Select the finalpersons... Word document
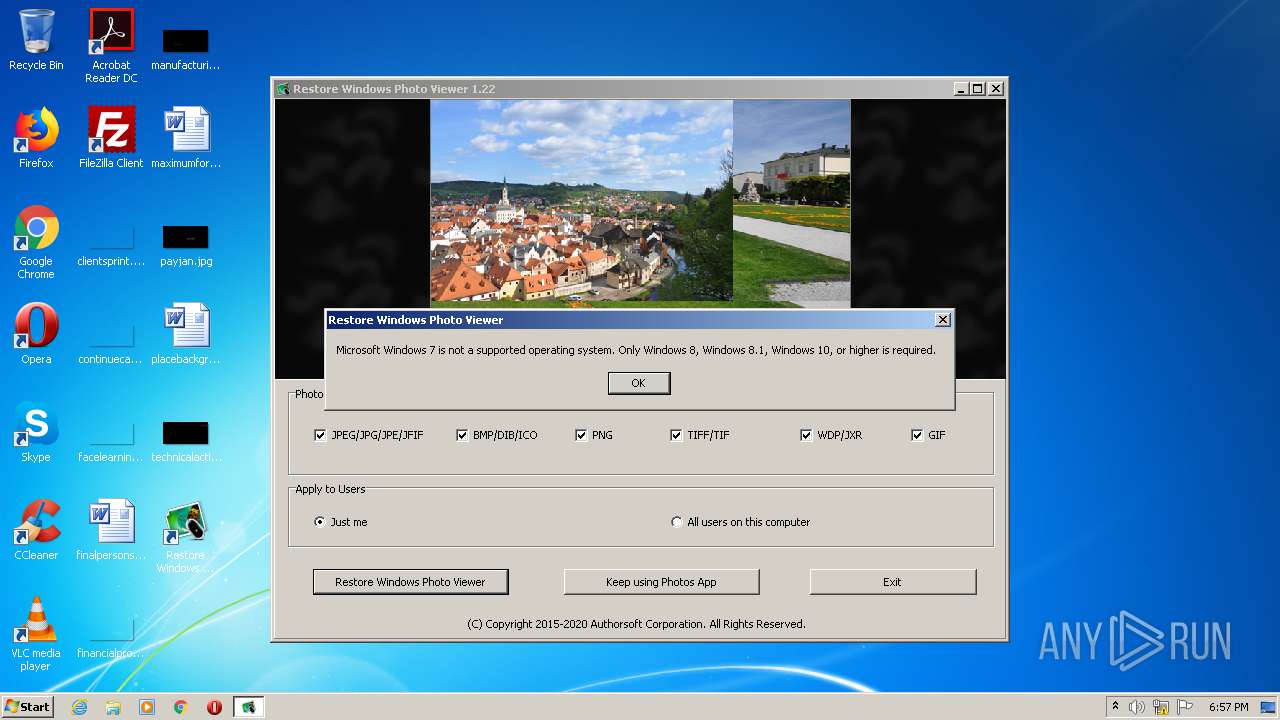Screen dimensions: 1280x720 111,531
